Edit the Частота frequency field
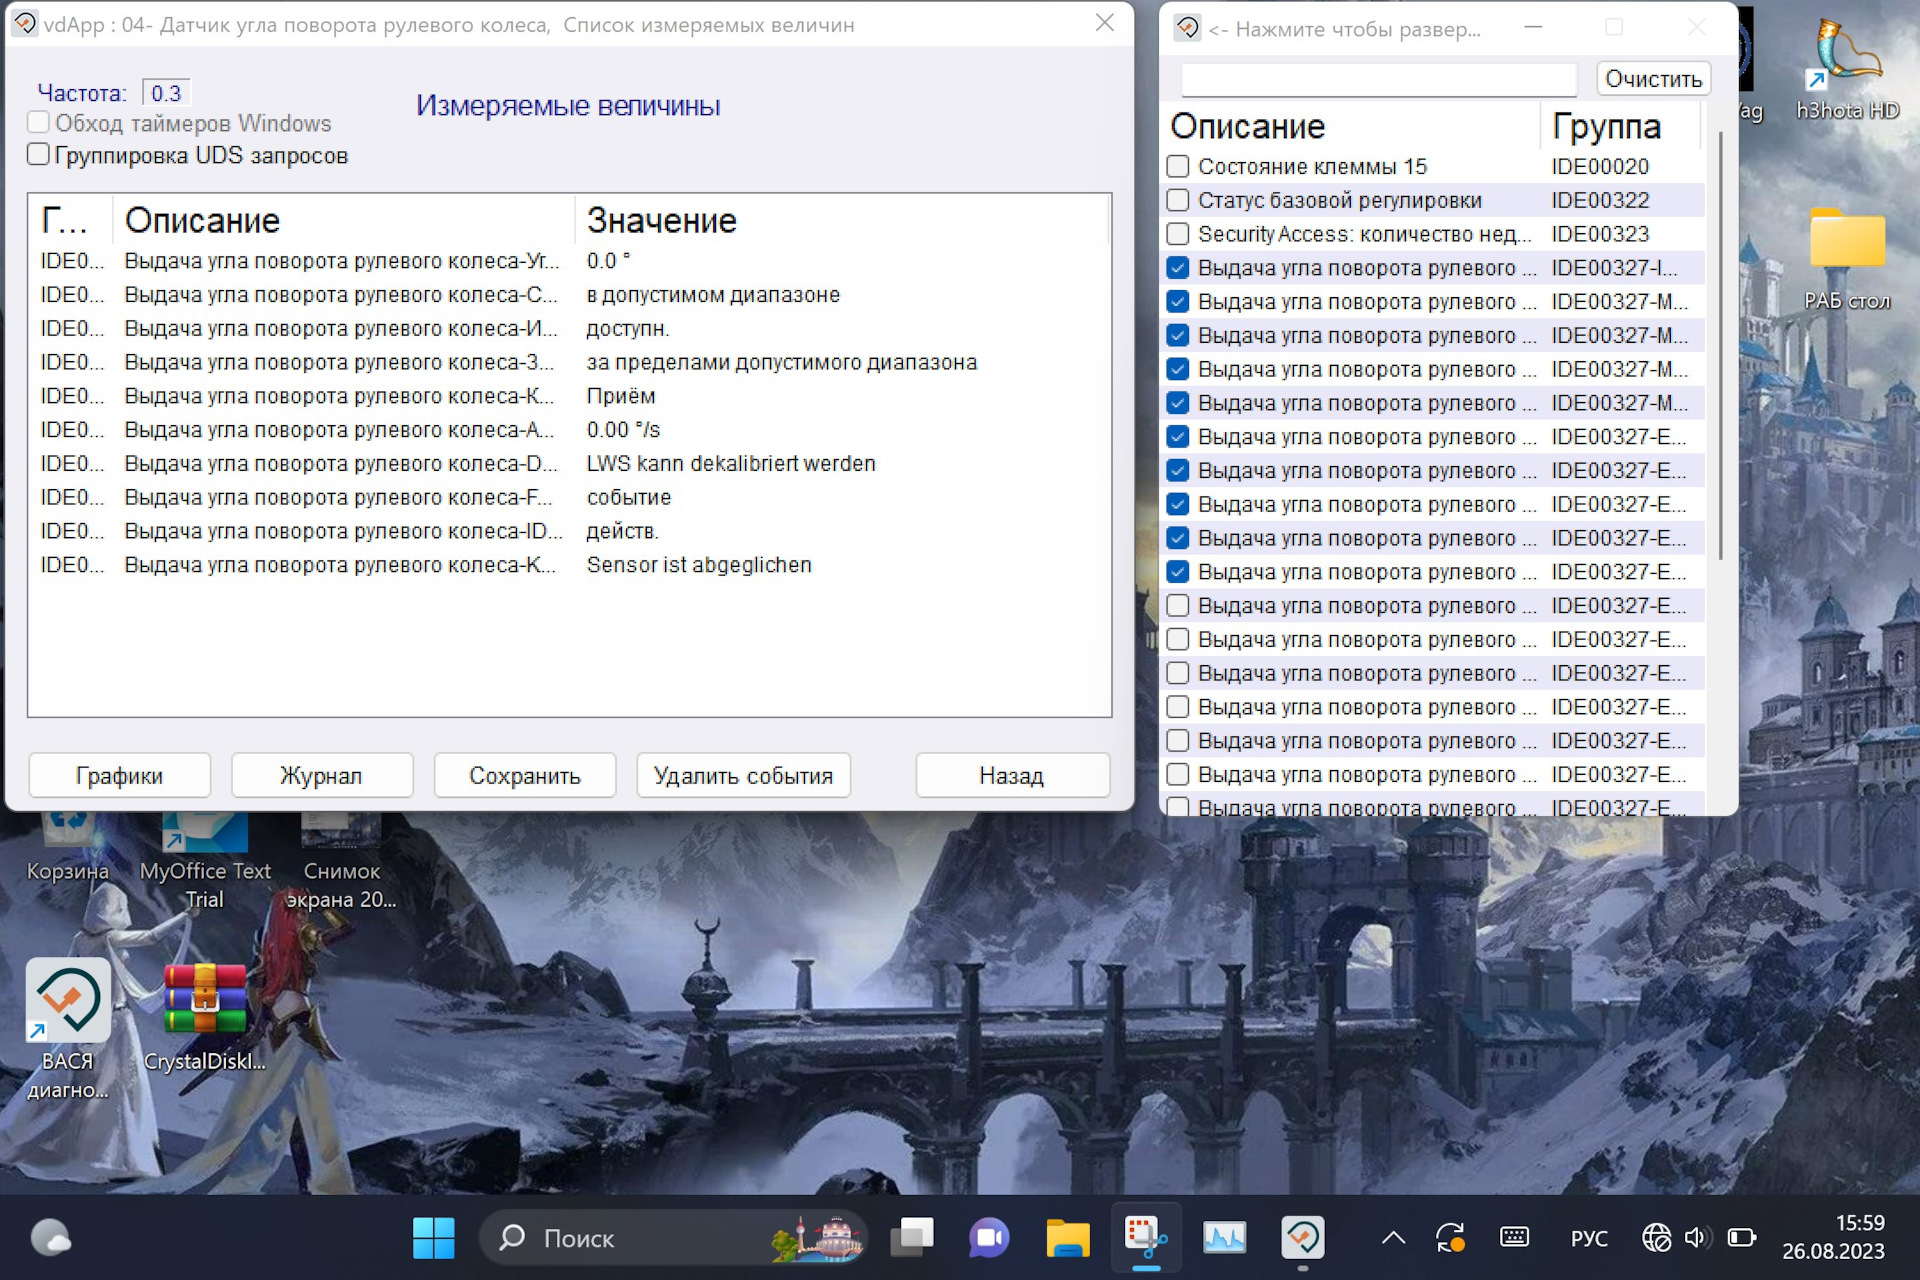The height and width of the screenshot is (1280, 1920). pyautogui.click(x=166, y=93)
